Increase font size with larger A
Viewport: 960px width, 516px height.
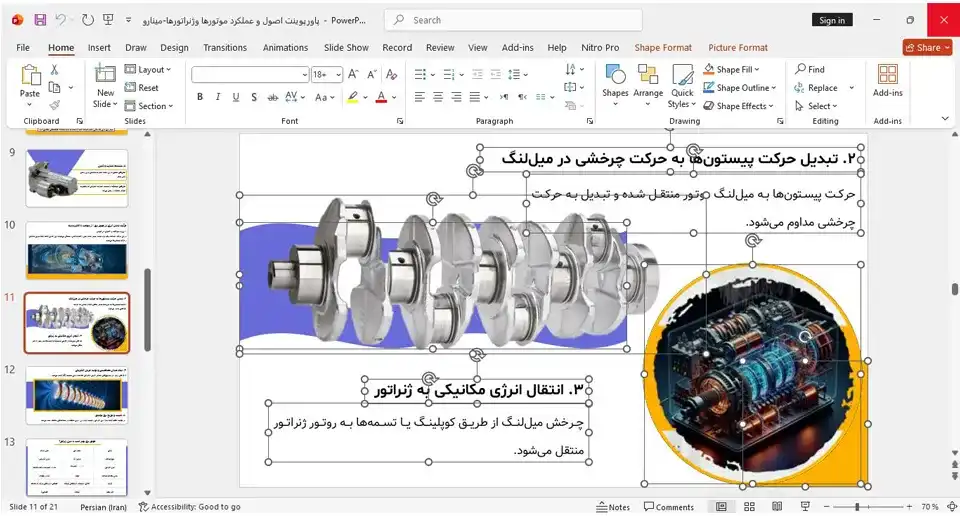coord(353,75)
